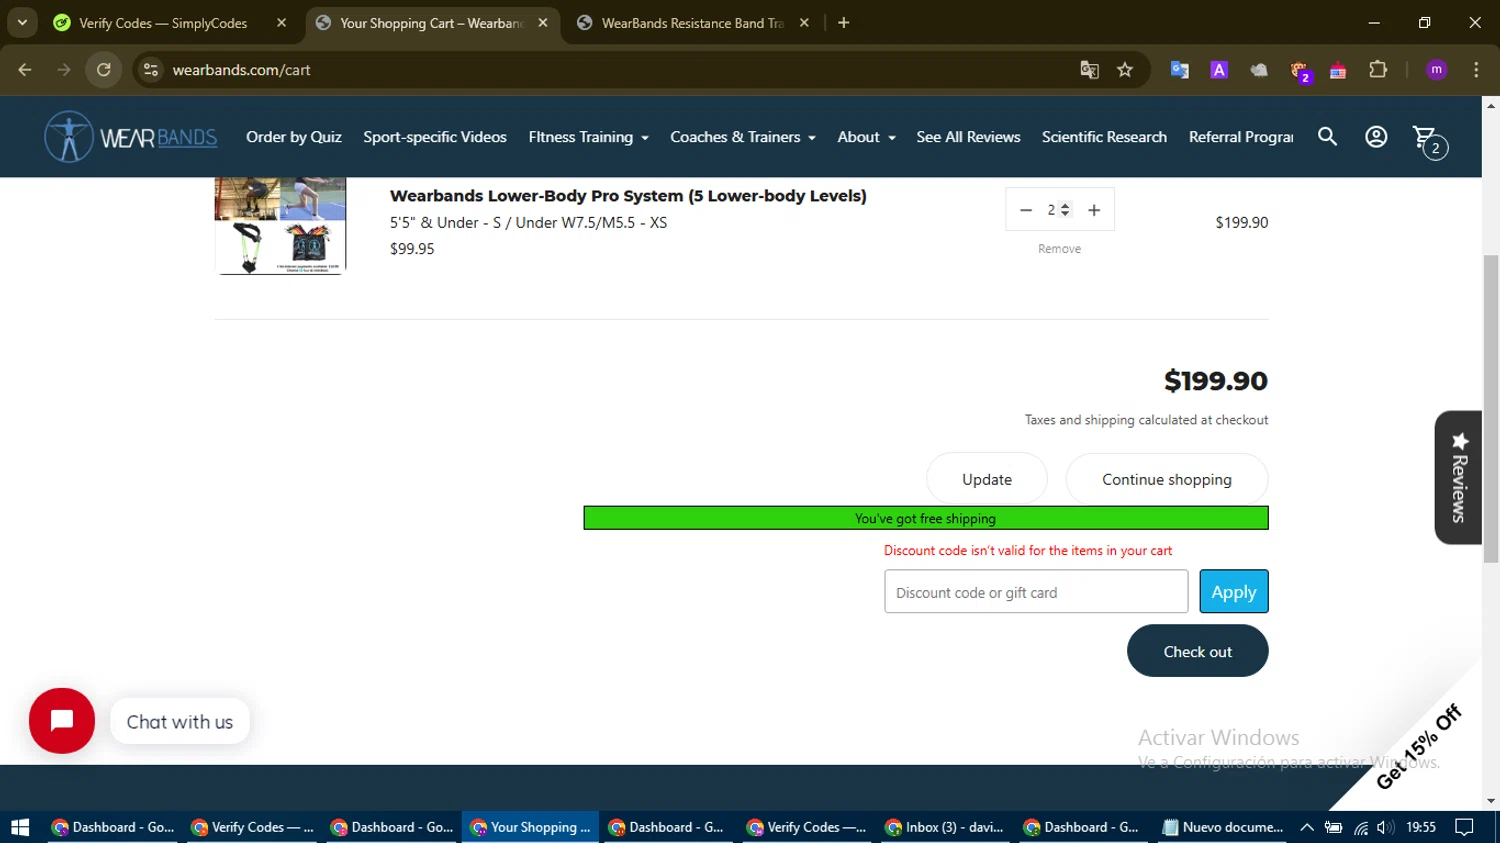Open the Chrome profile avatar
Image resolution: width=1500 pixels, height=843 pixels.
click(x=1437, y=70)
